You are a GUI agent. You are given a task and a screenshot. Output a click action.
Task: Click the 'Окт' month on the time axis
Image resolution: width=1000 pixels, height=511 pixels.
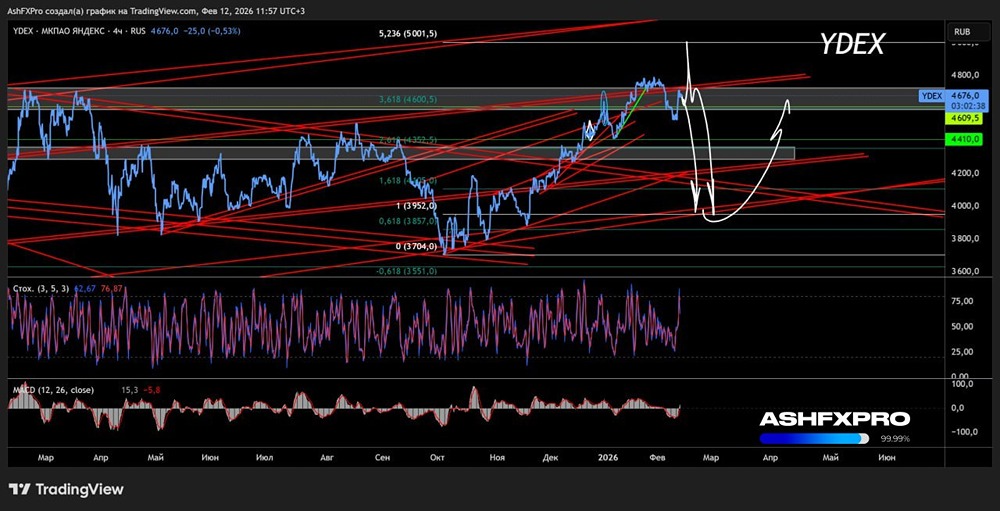click(x=438, y=457)
